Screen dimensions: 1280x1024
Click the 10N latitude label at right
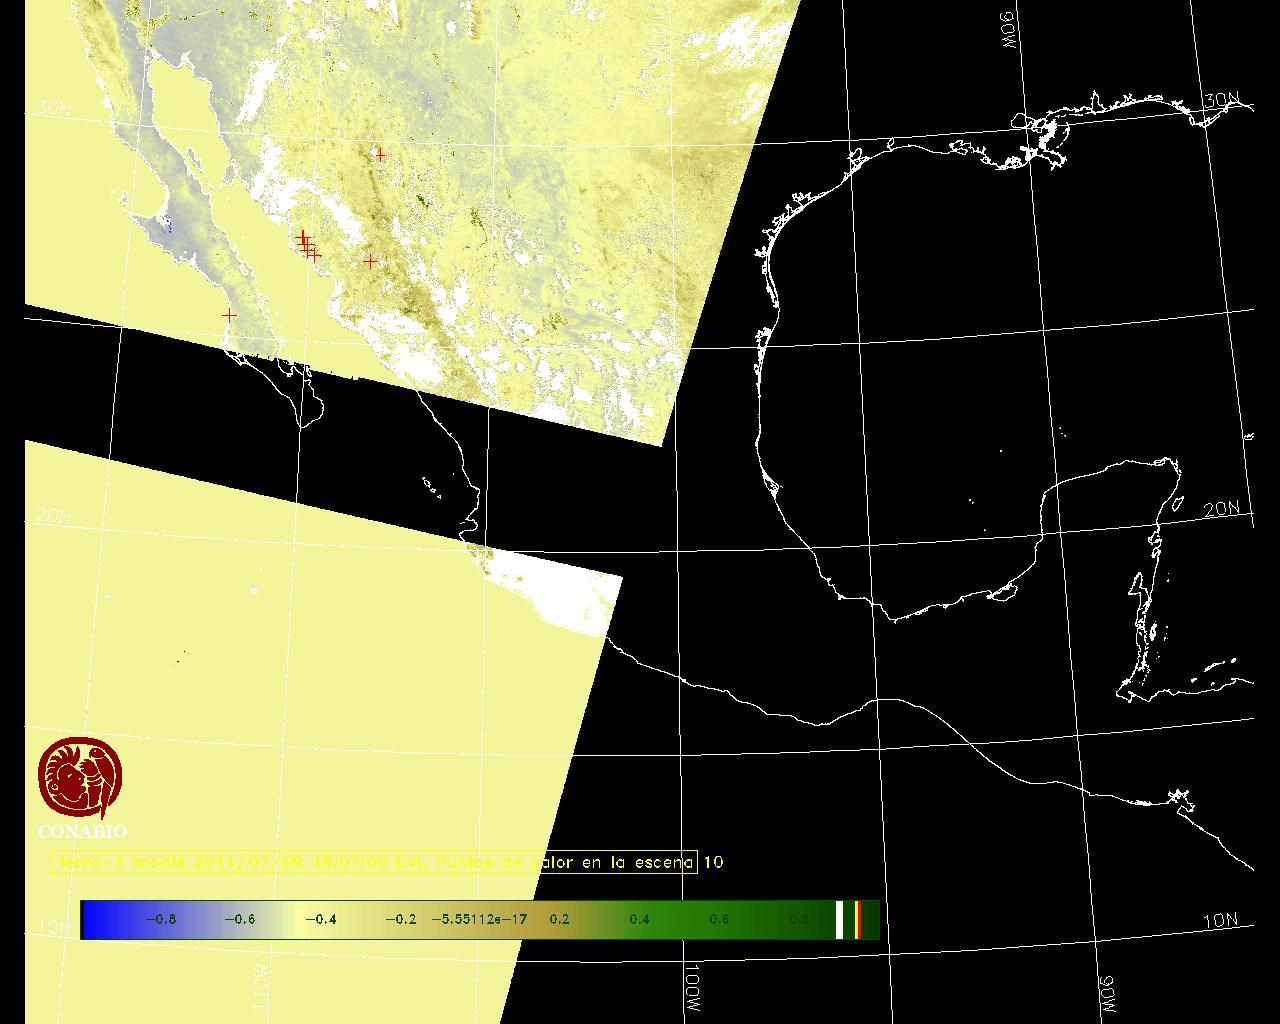click(x=1220, y=921)
